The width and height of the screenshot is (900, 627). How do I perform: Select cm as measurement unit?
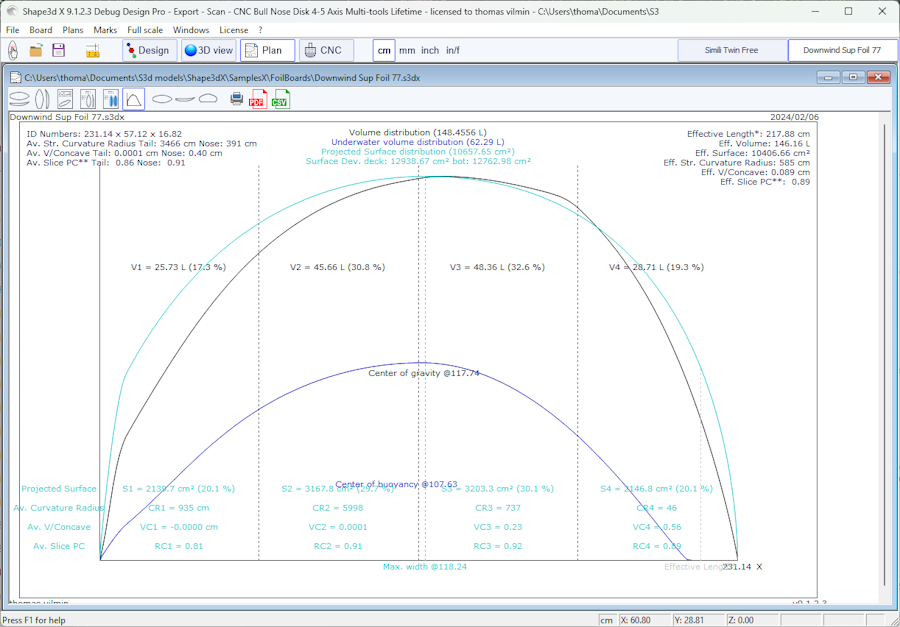point(384,50)
